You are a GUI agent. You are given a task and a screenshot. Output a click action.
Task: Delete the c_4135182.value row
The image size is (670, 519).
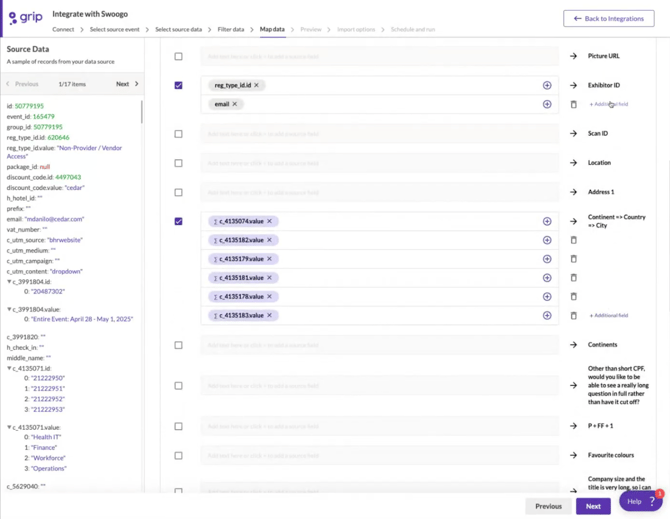coord(573,240)
